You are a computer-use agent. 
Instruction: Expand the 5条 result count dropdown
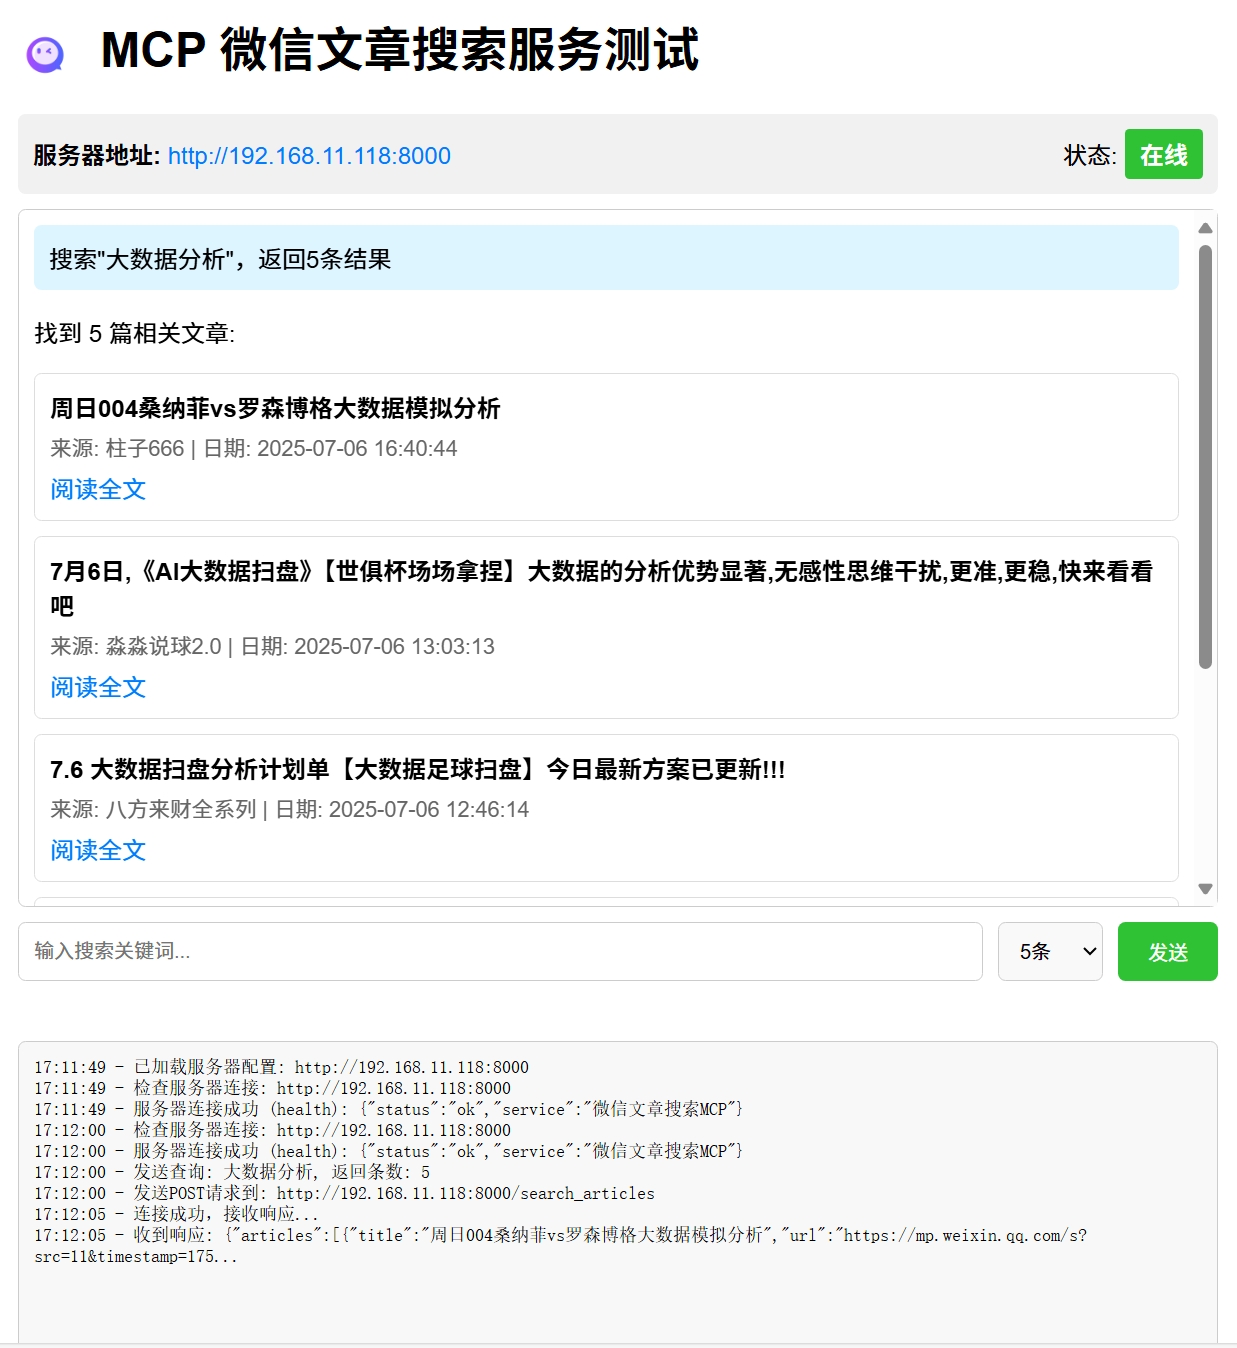pos(1050,951)
